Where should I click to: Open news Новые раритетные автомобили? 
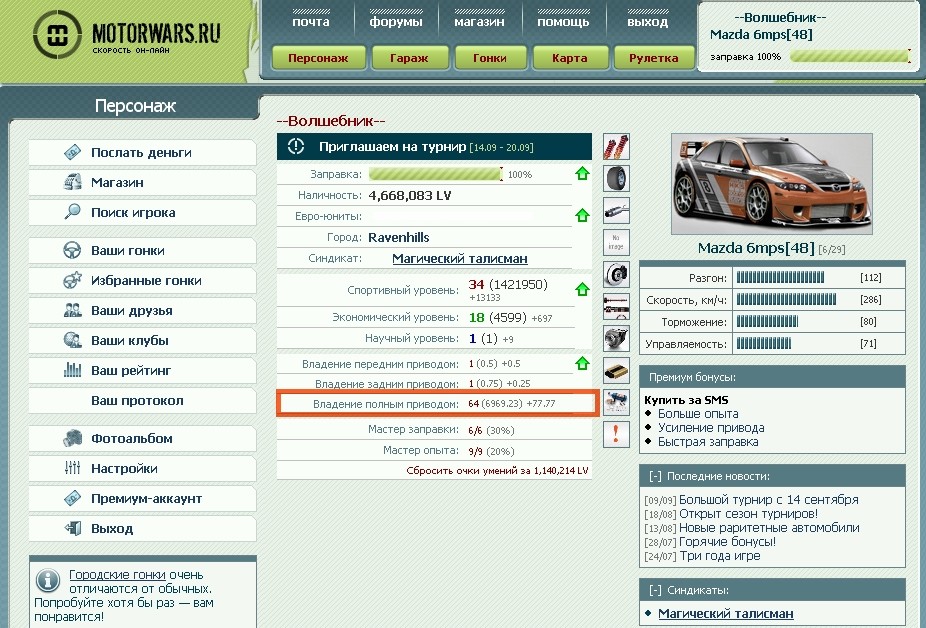[769, 528]
